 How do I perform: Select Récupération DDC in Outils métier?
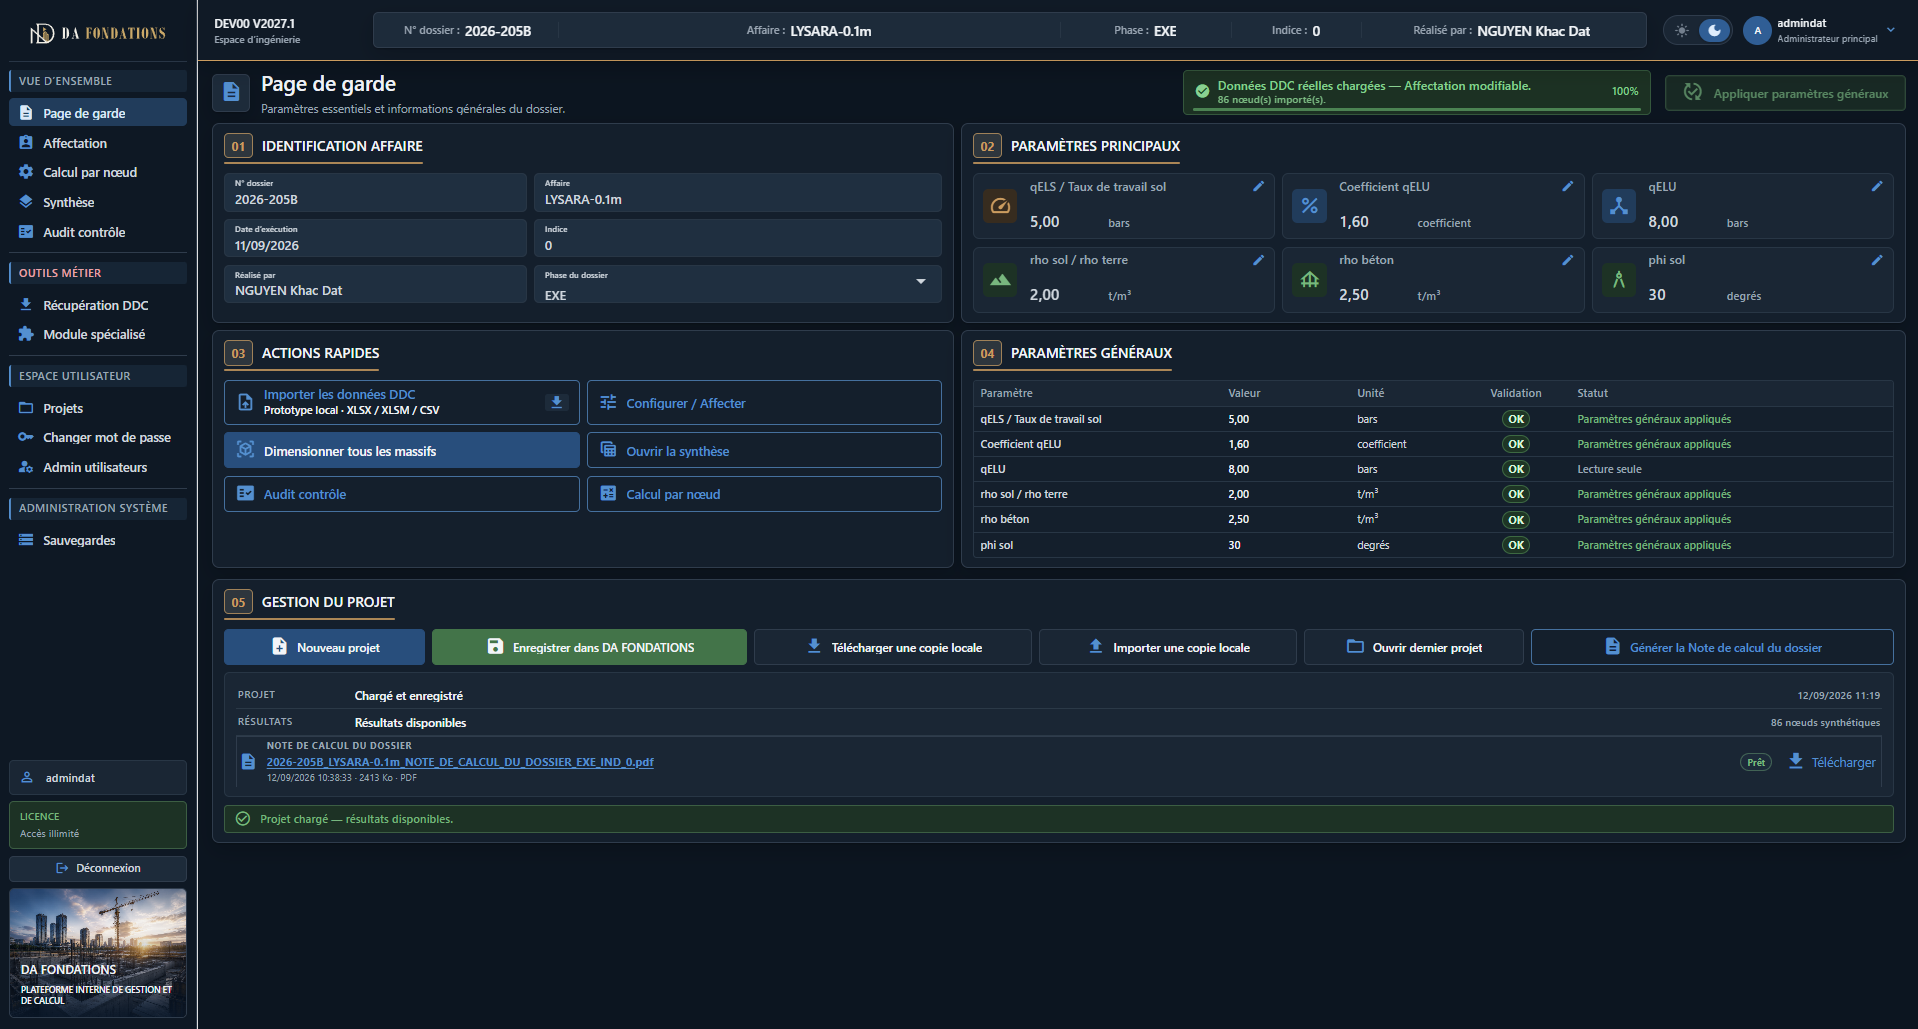tap(98, 305)
